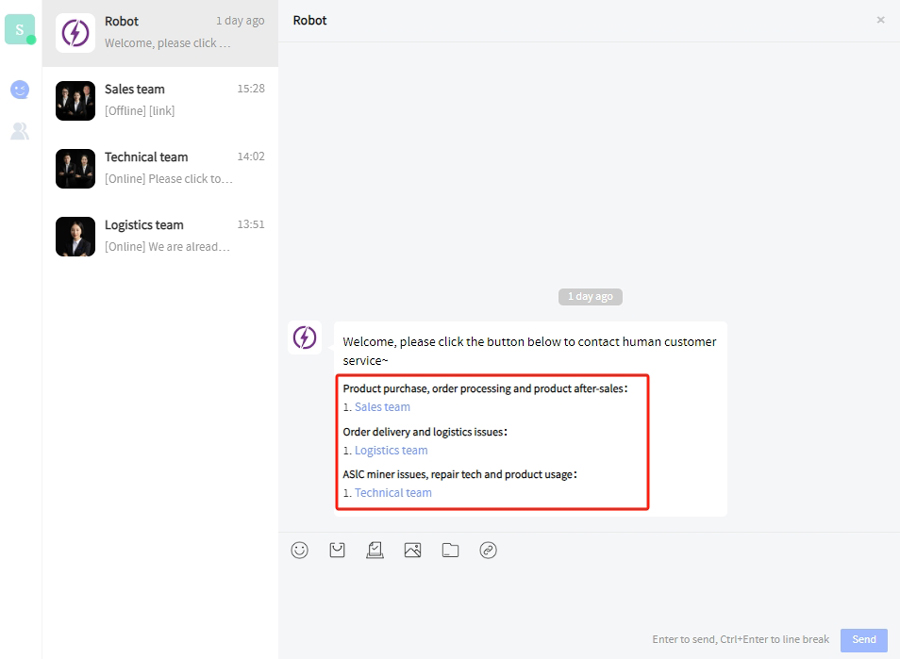The height and width of the screenshot is (659, 900).
Task: Follow the Logistics team link in message
Action: (391, 450)
